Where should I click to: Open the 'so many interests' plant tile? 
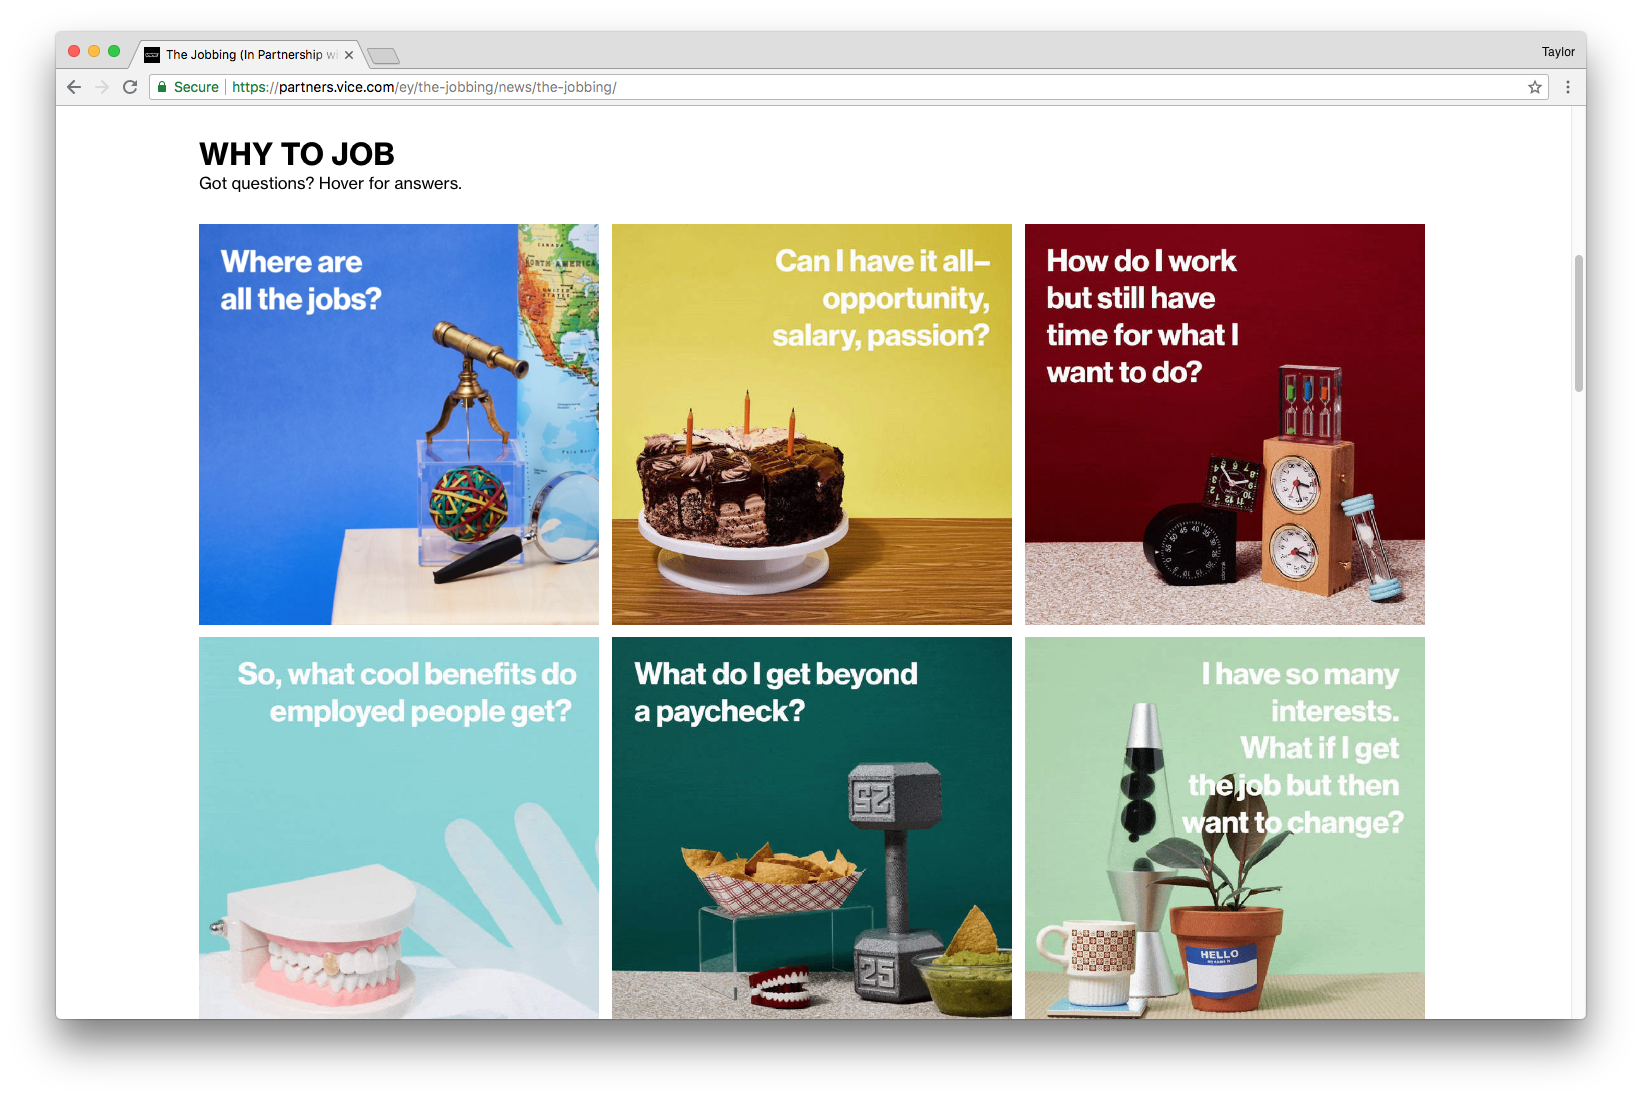[x=1225, y=828]
